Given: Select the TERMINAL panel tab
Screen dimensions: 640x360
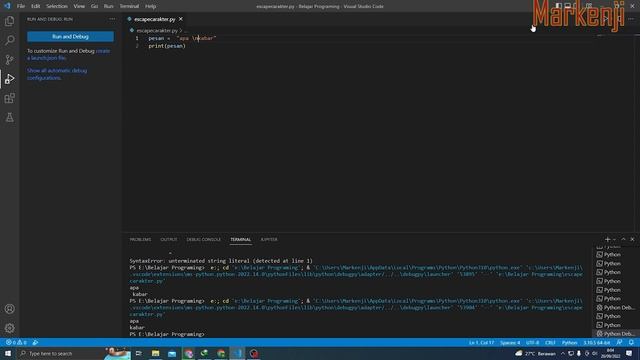Looking at the screenshot, I should point(240,240).
